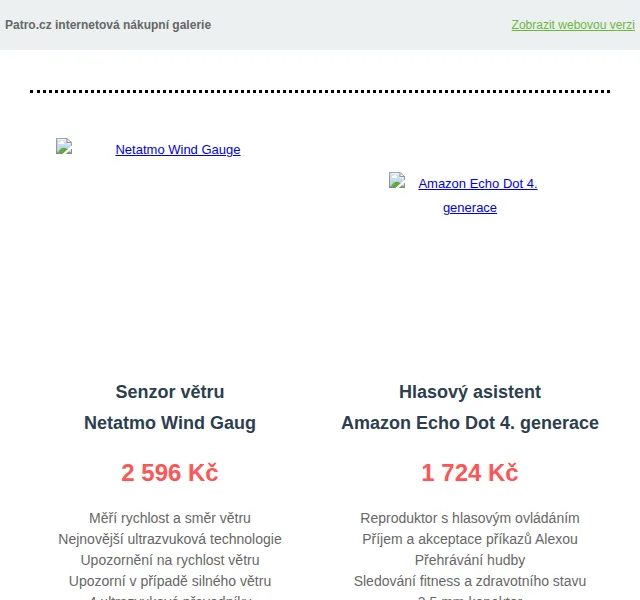Click the line 'Přehrávání hudby'

[470, 560]
